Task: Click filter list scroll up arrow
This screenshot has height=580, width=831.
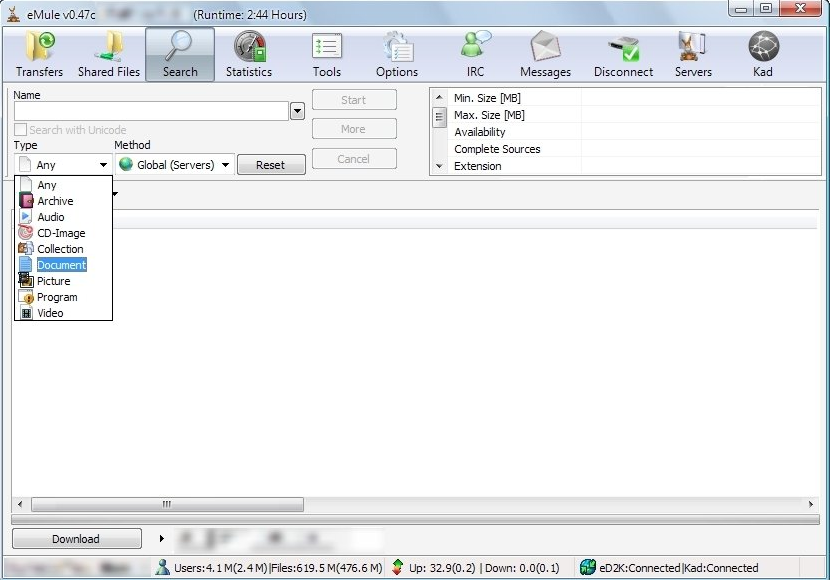Action: [x=439, y=97]
